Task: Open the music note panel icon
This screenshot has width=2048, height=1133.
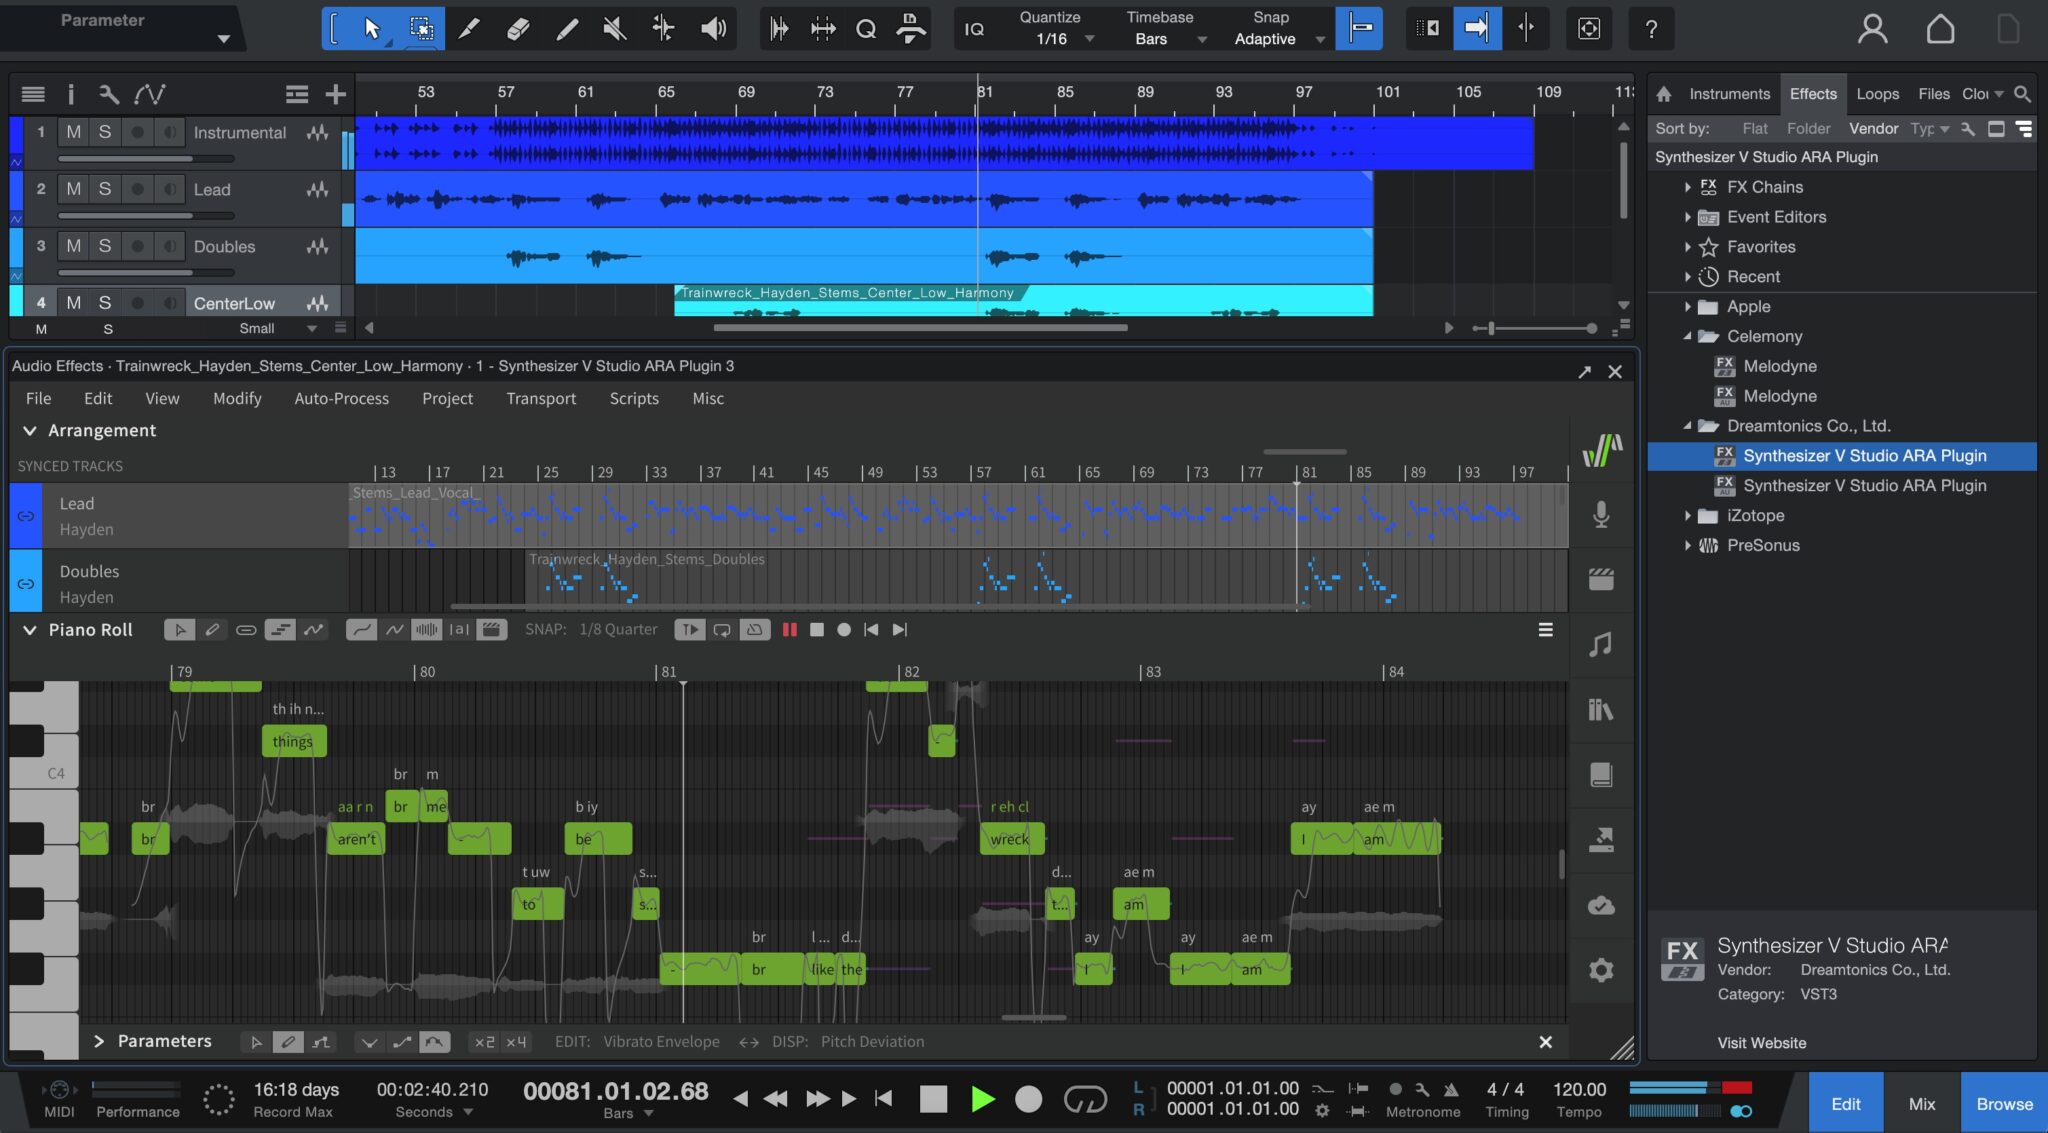Action: click(1601, 644)
